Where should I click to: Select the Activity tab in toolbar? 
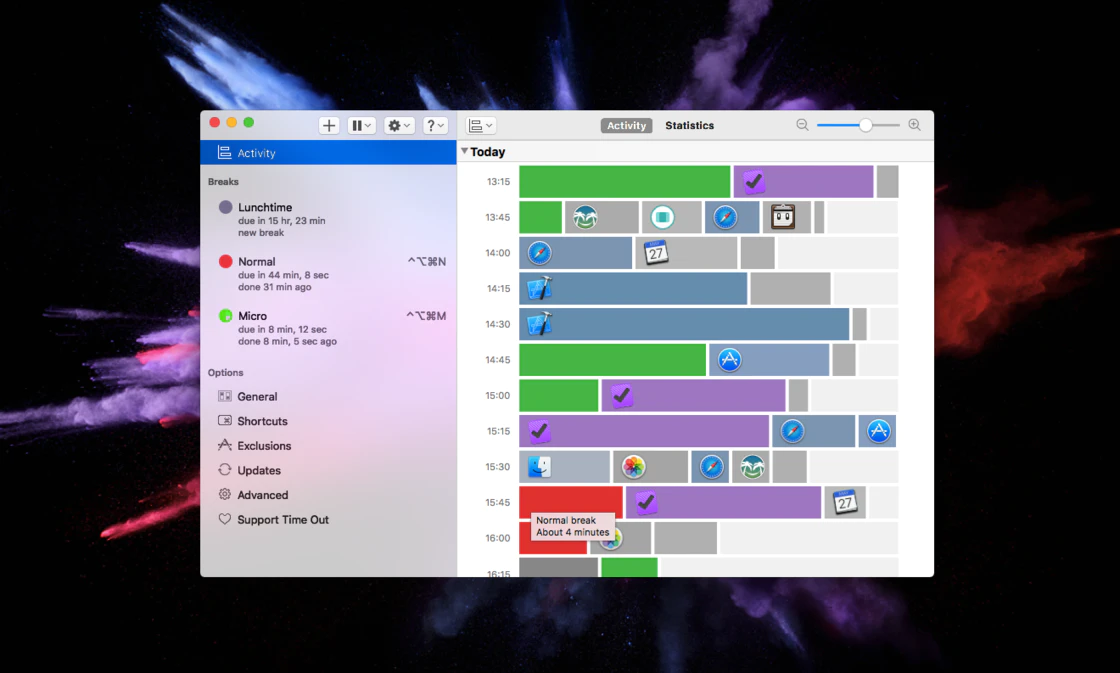click(626, 126)
